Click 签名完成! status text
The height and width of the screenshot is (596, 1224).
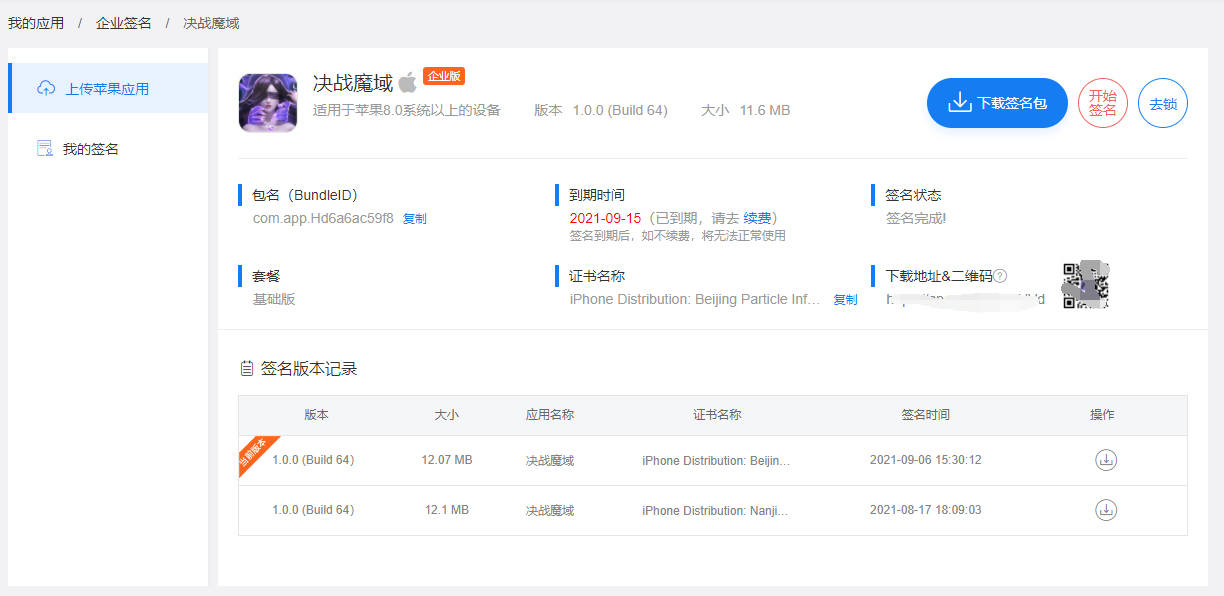point(916,218)
